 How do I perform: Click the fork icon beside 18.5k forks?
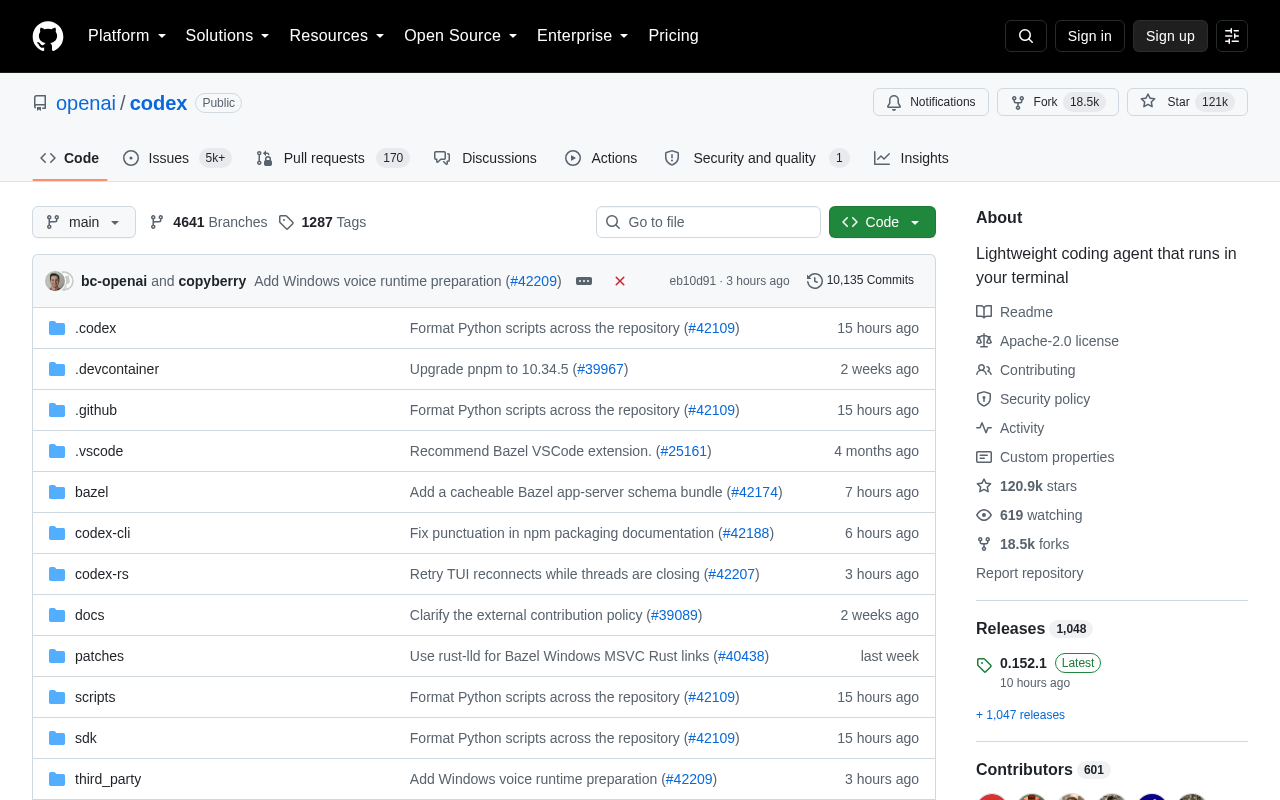tap(984, 544)
